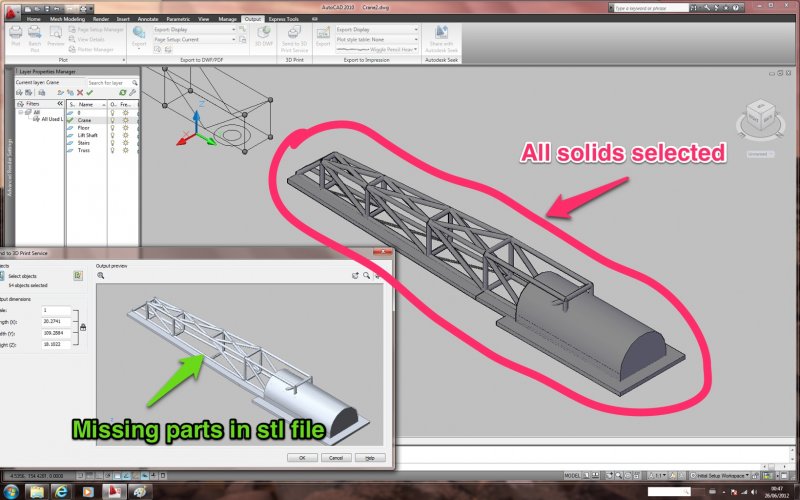Toggle On lightbulb for Crane layer

point(113,120)
